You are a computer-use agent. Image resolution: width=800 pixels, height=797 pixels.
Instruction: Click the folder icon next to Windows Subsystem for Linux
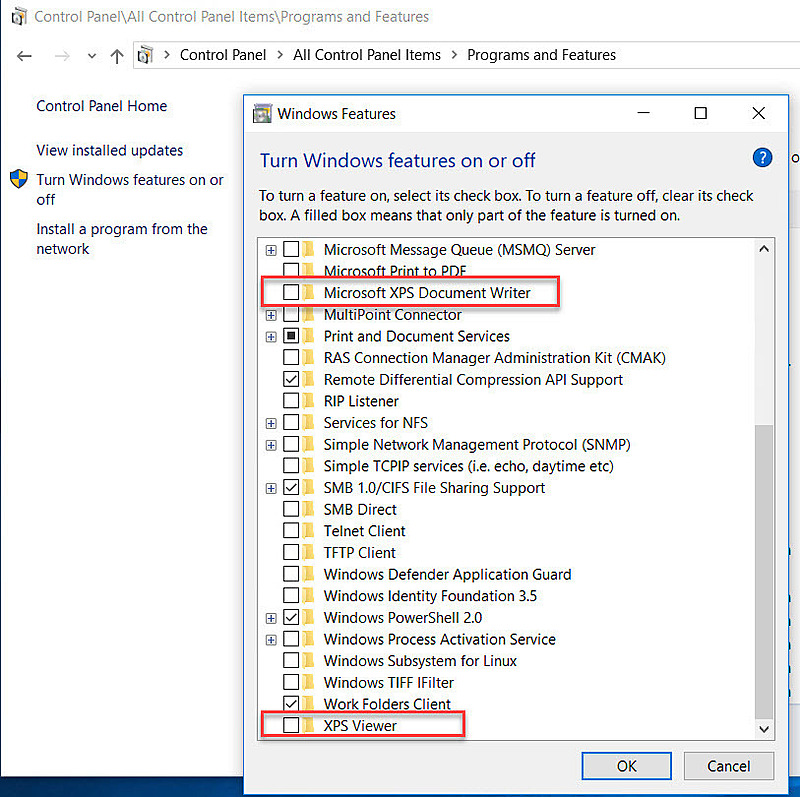click(x=306, y=660)
